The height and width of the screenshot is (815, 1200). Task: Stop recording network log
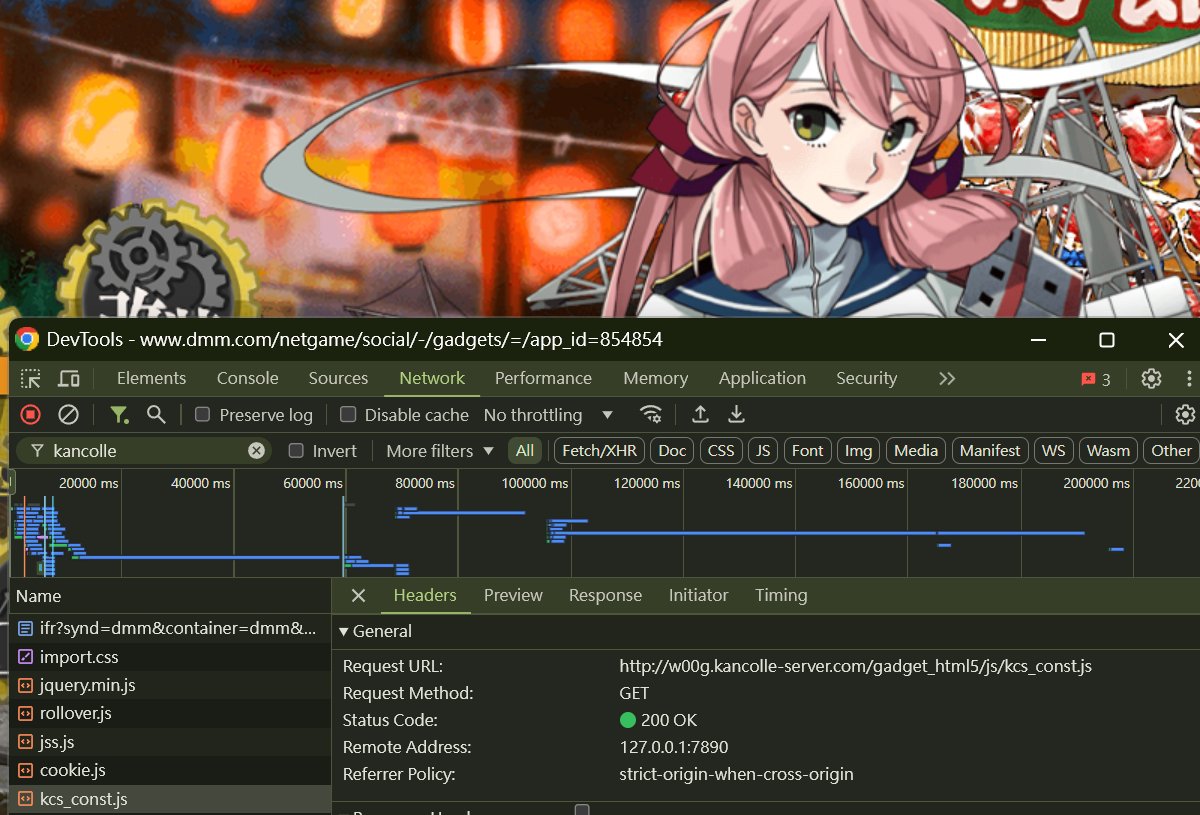coord(31,414)
